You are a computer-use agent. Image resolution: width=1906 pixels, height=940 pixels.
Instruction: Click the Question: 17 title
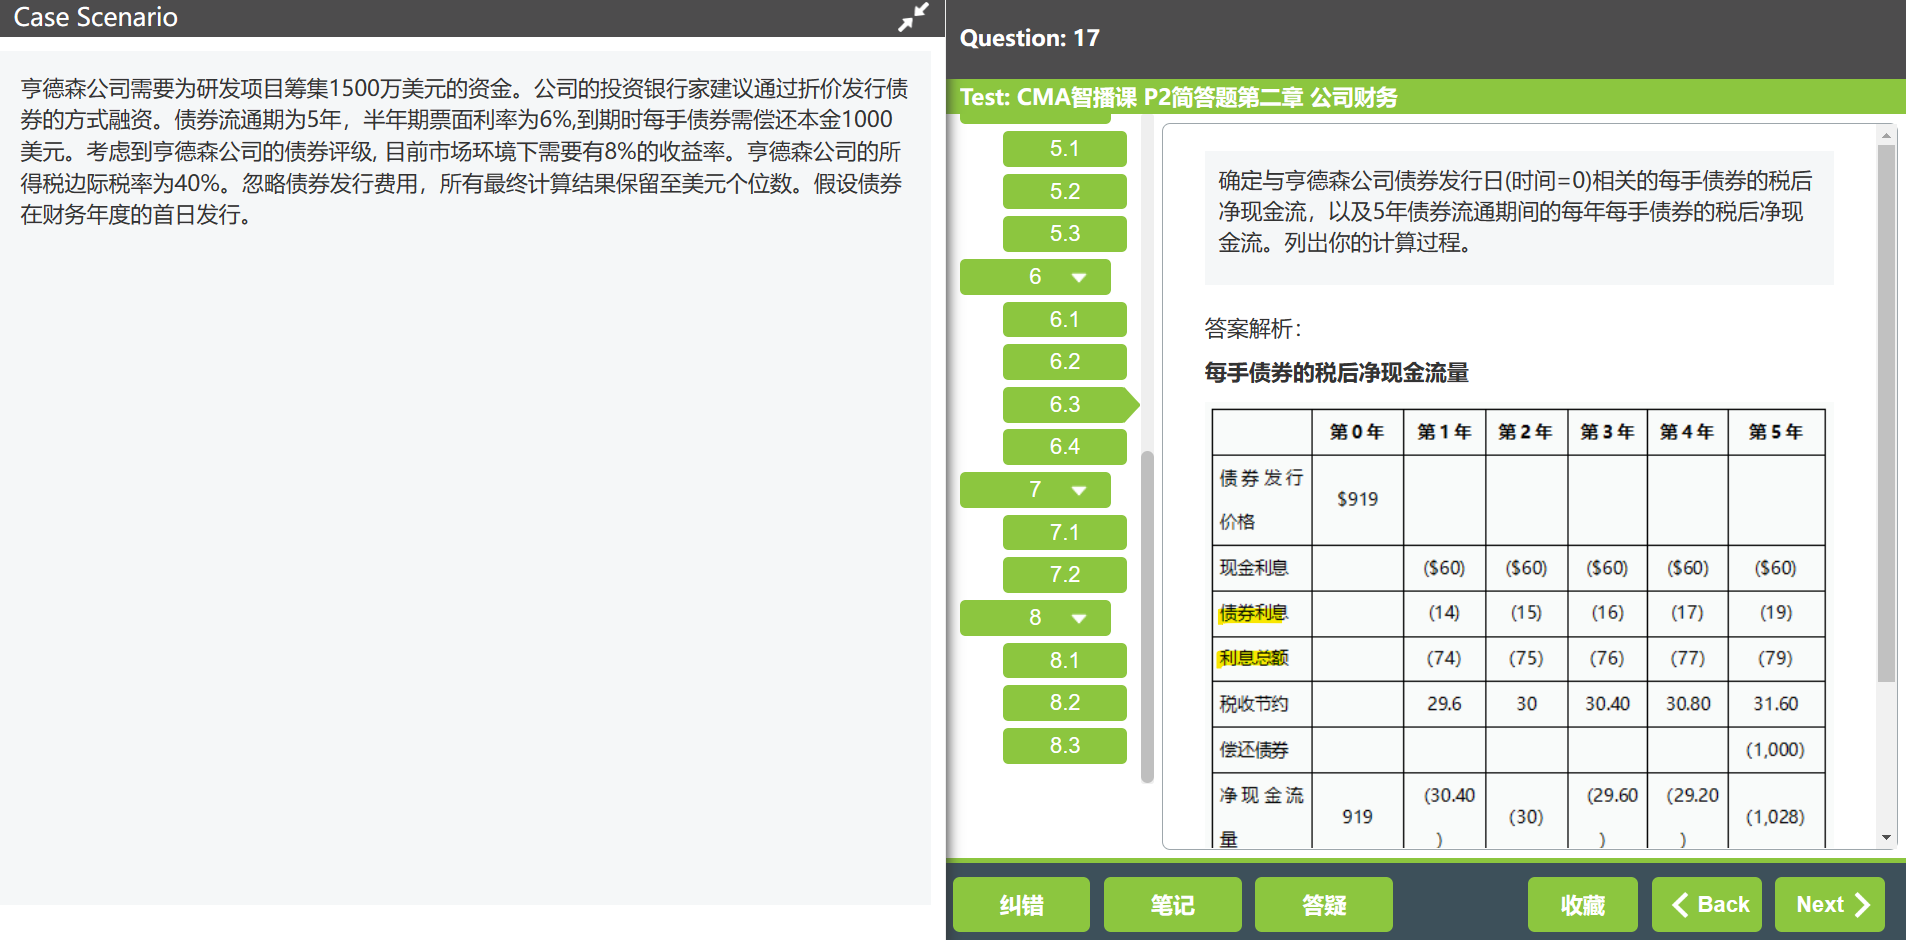click(x=1030, y=38)
